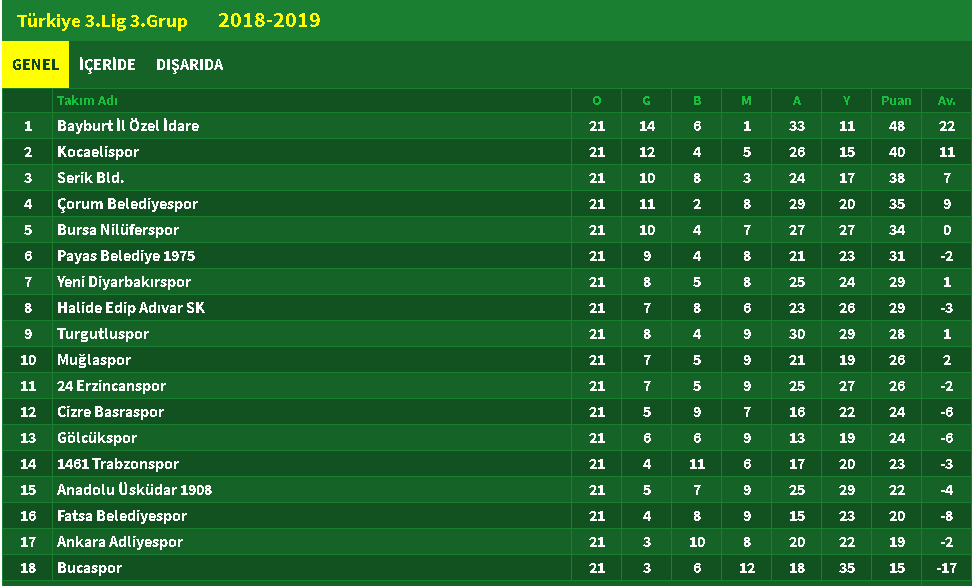This screenshot has width=974, height=586.
Task: Open 24 Erzincanspor team link
Action: click(x=111, y=386)
